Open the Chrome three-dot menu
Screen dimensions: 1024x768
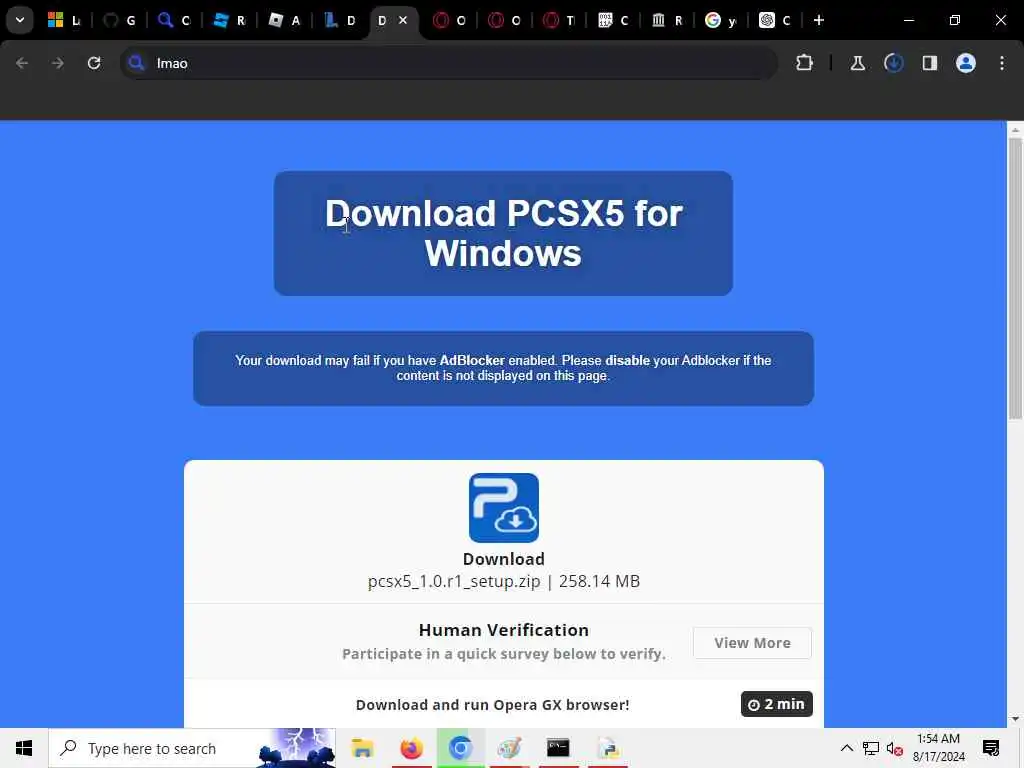pos(1002,63)
